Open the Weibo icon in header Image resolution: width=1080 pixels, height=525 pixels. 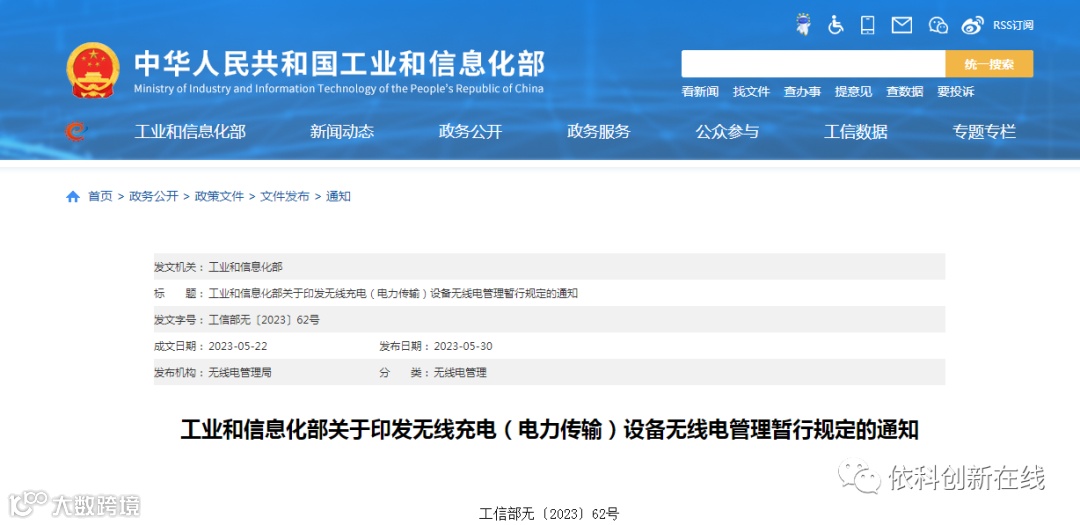point(973,25)
